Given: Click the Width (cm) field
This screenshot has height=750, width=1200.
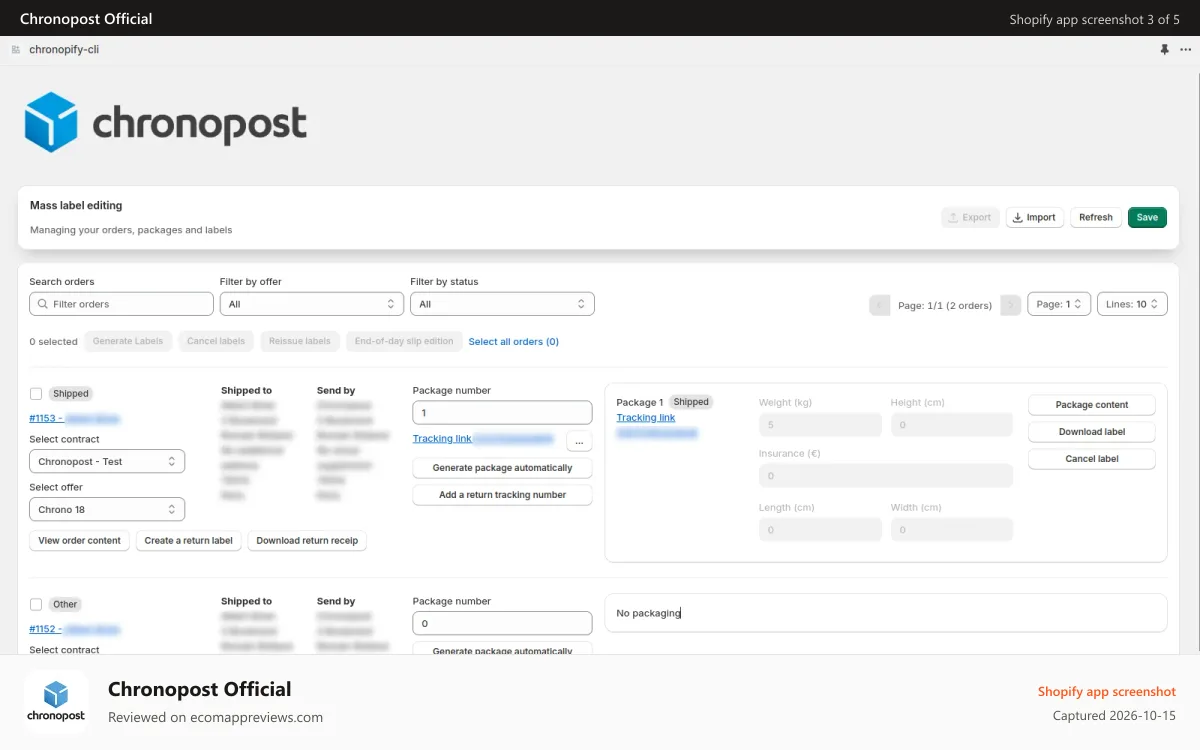Looking at the screenshot, I should (x=952, y=529).
